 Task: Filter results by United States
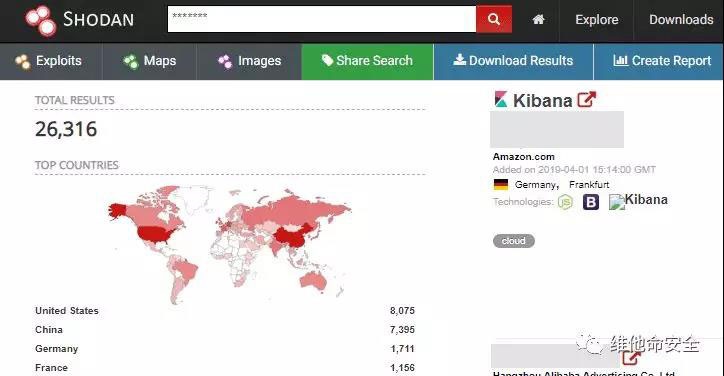click(x=67, y=311)
